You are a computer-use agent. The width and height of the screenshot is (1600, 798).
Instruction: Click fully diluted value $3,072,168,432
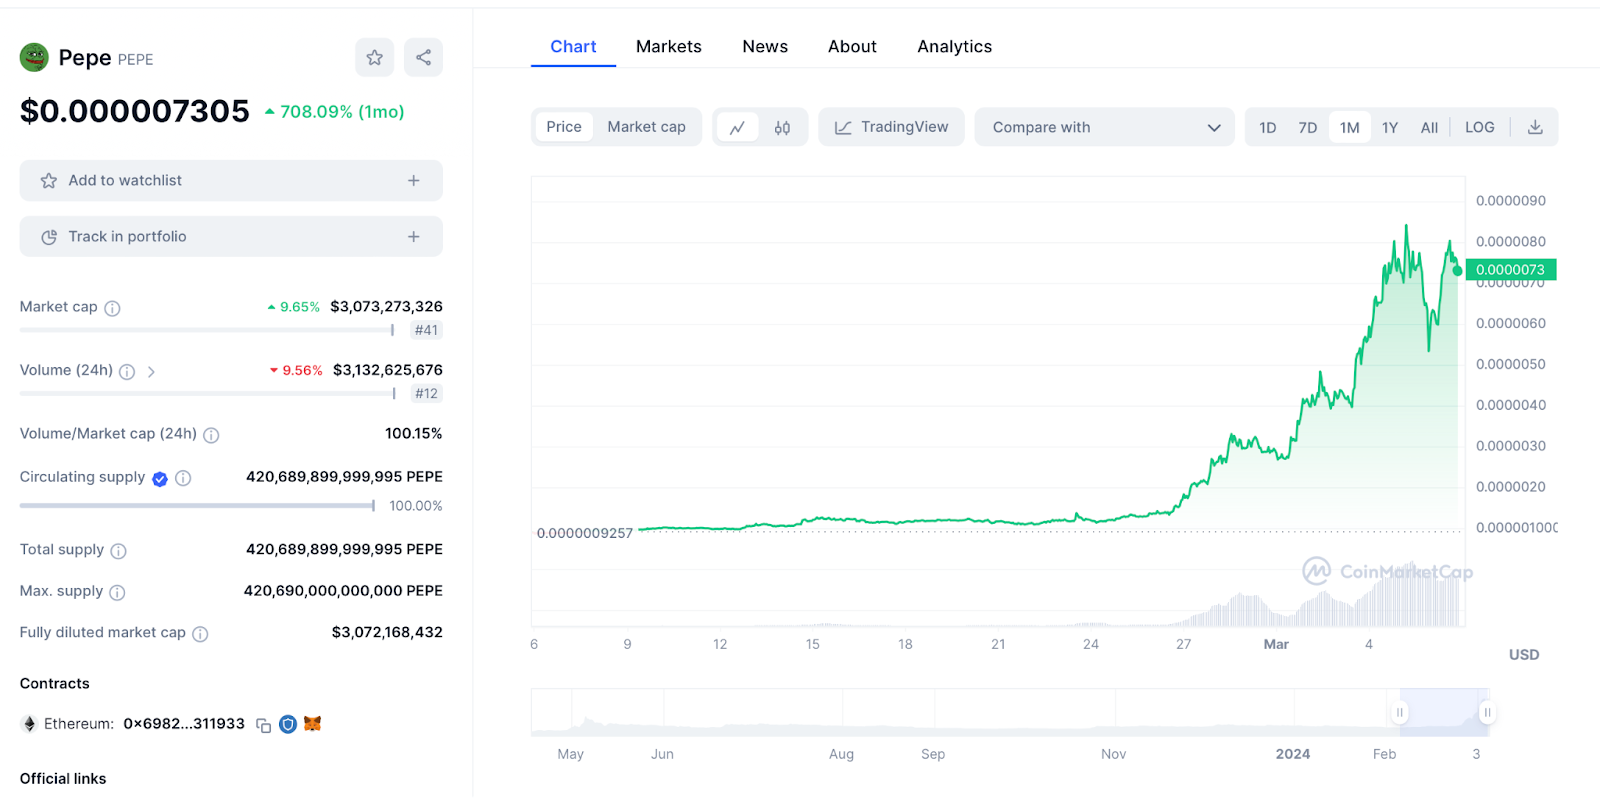(x=387, y=632)
